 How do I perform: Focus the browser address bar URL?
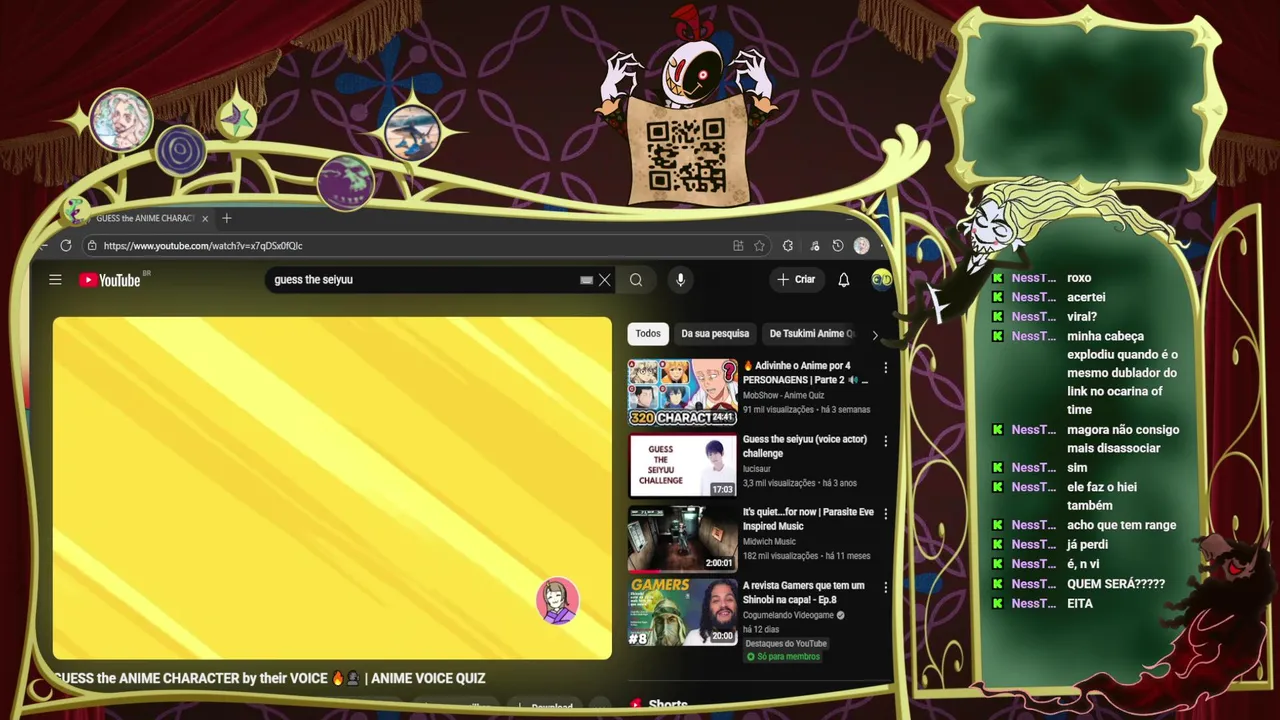[203, 245]
